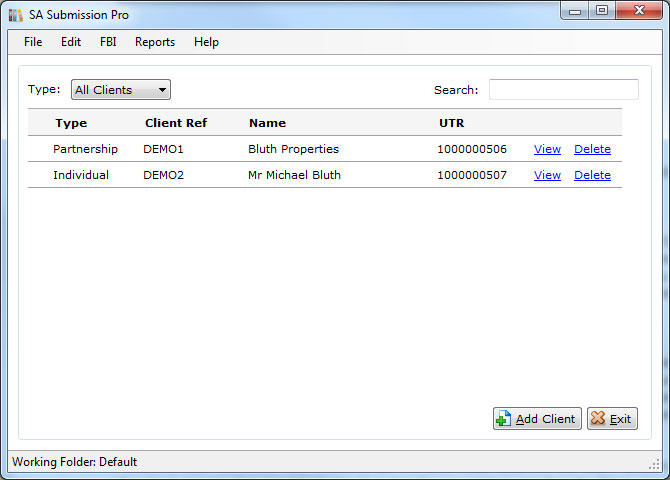Delete the Mr Michael Bluth client
Screen dimensions: 670x480
tap(592, 175)
